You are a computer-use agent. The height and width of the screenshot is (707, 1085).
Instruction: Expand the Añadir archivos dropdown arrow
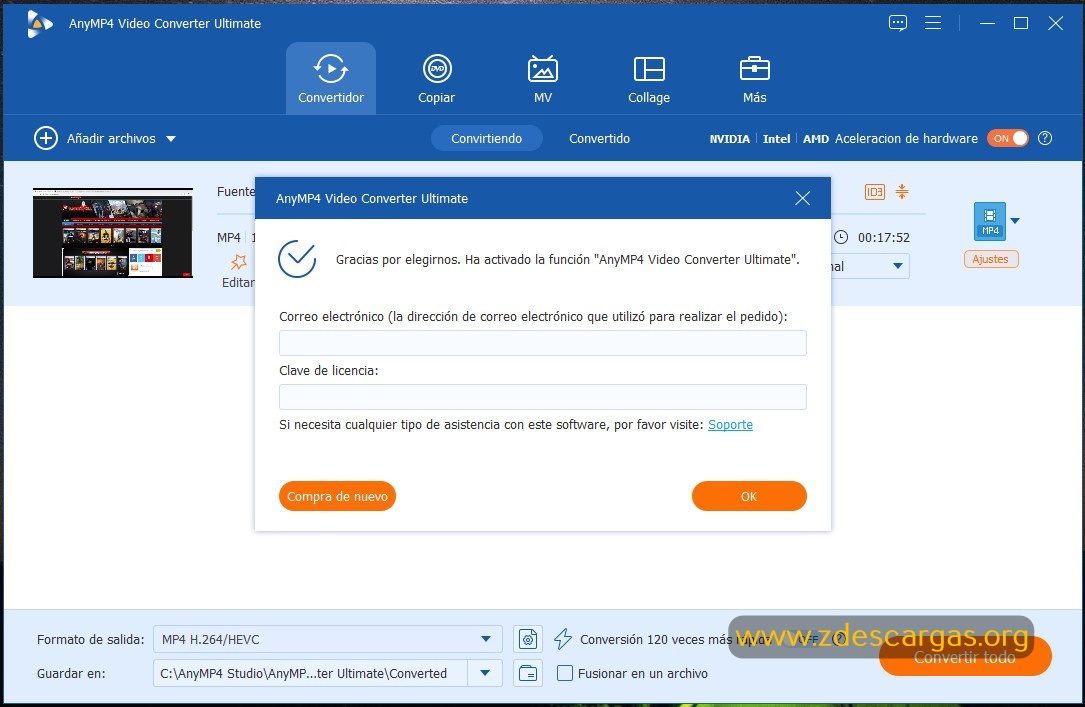pyautogui.click(x=171, y=139)
